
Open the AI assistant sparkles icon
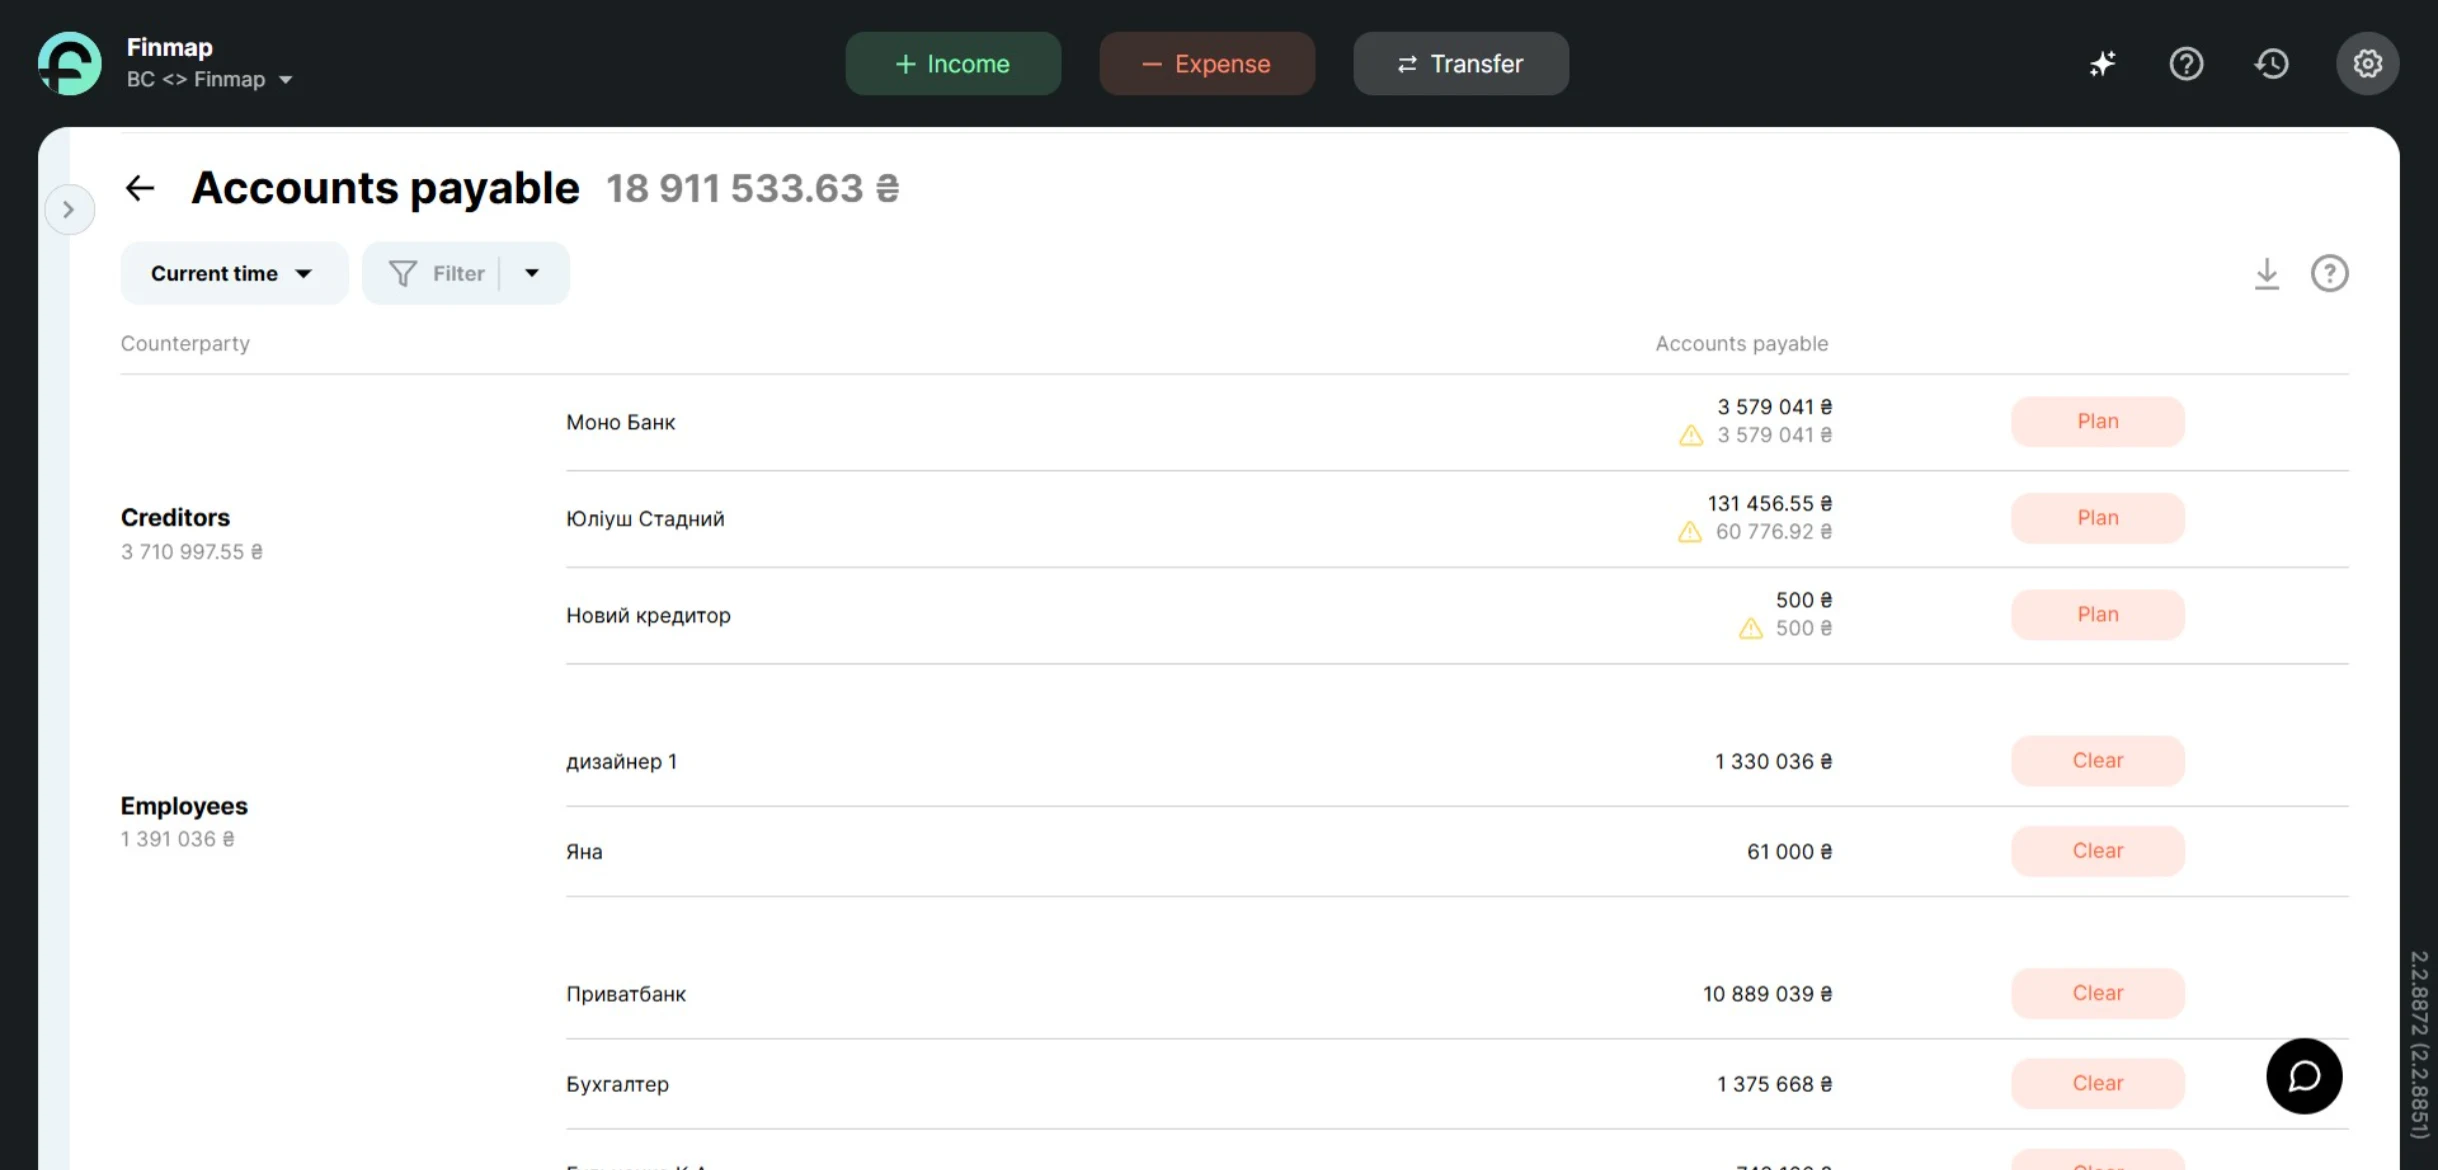pos(2103,63)
